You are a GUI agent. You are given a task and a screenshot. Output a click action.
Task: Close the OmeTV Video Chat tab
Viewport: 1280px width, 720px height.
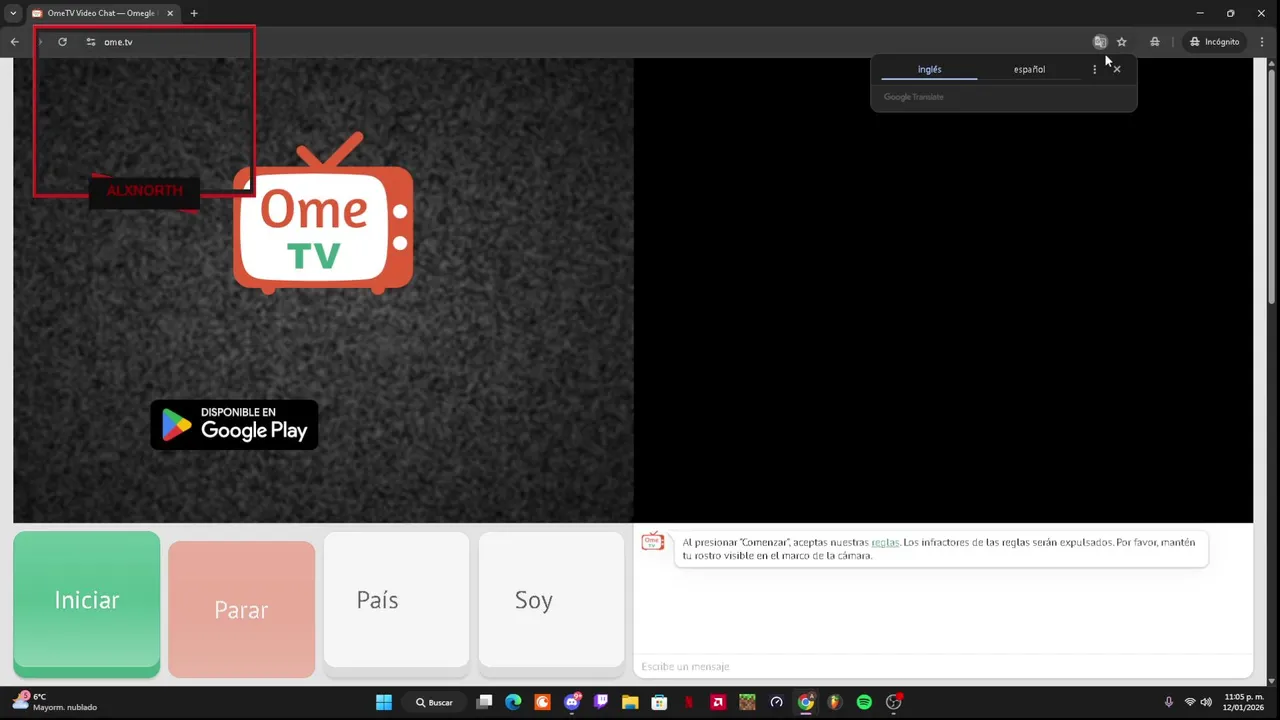click(x=170, y=13)
